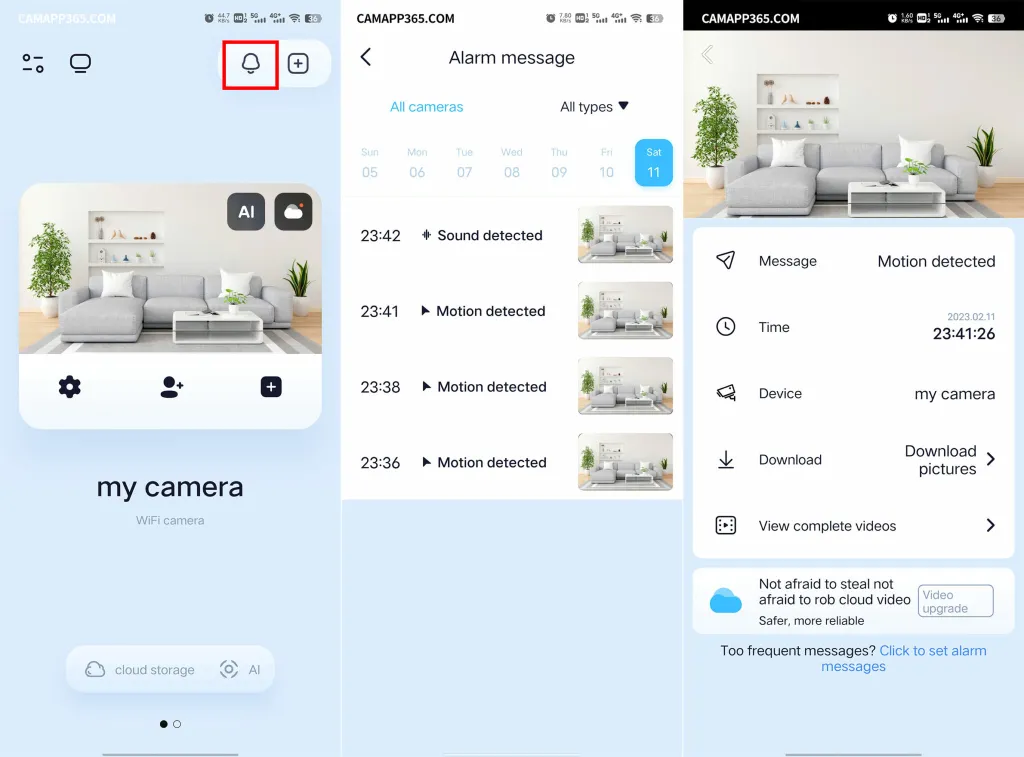Open camera settings gear icon
1024x757 pixels.
click(69, 387)
